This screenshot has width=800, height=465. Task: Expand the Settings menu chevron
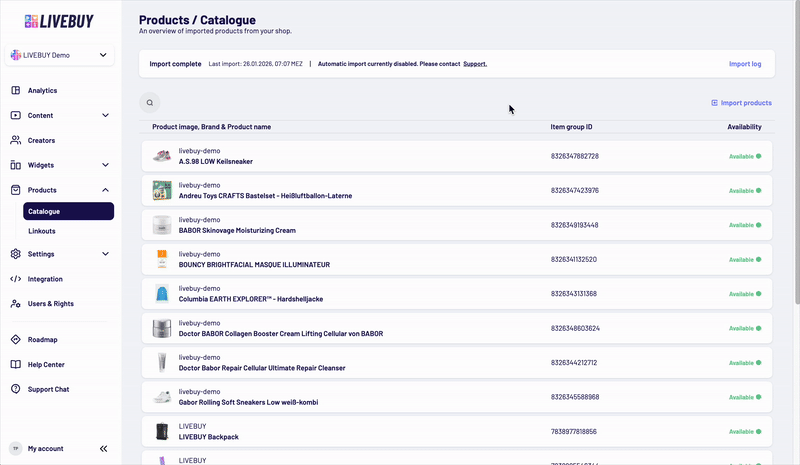point(105,254)
